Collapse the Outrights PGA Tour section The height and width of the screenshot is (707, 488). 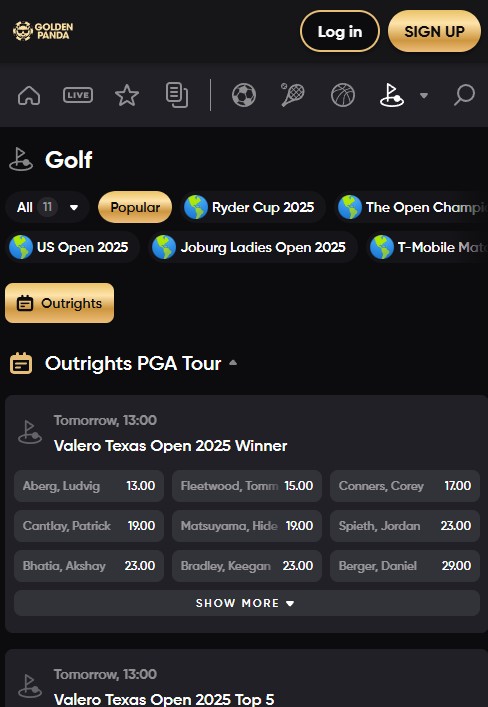click(233, 363)
